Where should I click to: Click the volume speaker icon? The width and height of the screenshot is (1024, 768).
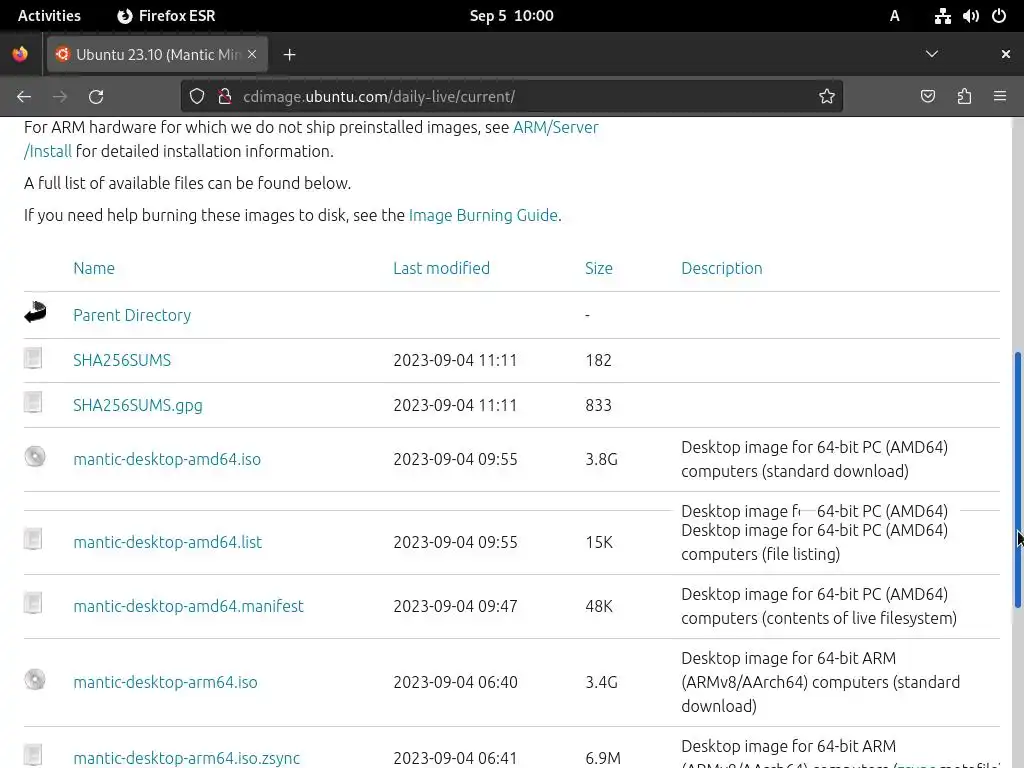click(x=970, y=16)
